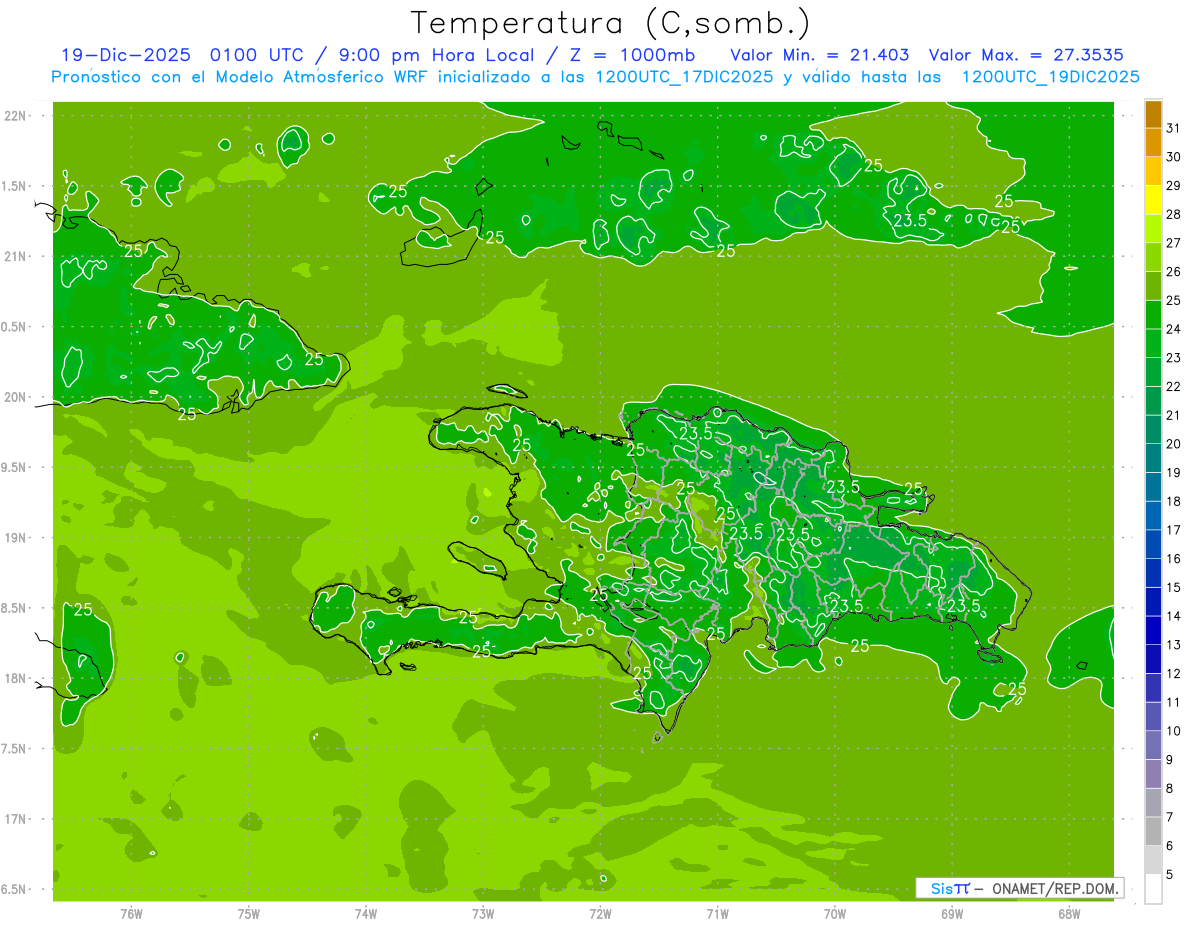The height and width of the screenshot is (927, 1200).
Task: Click the lime band between 27 and 28
Action: (1153, 229)
